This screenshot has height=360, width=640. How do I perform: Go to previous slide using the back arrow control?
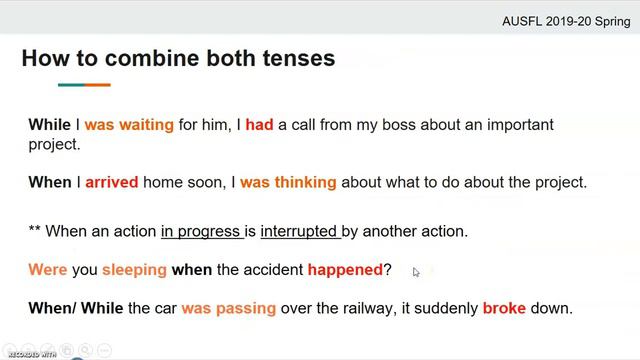pos(9,350)
